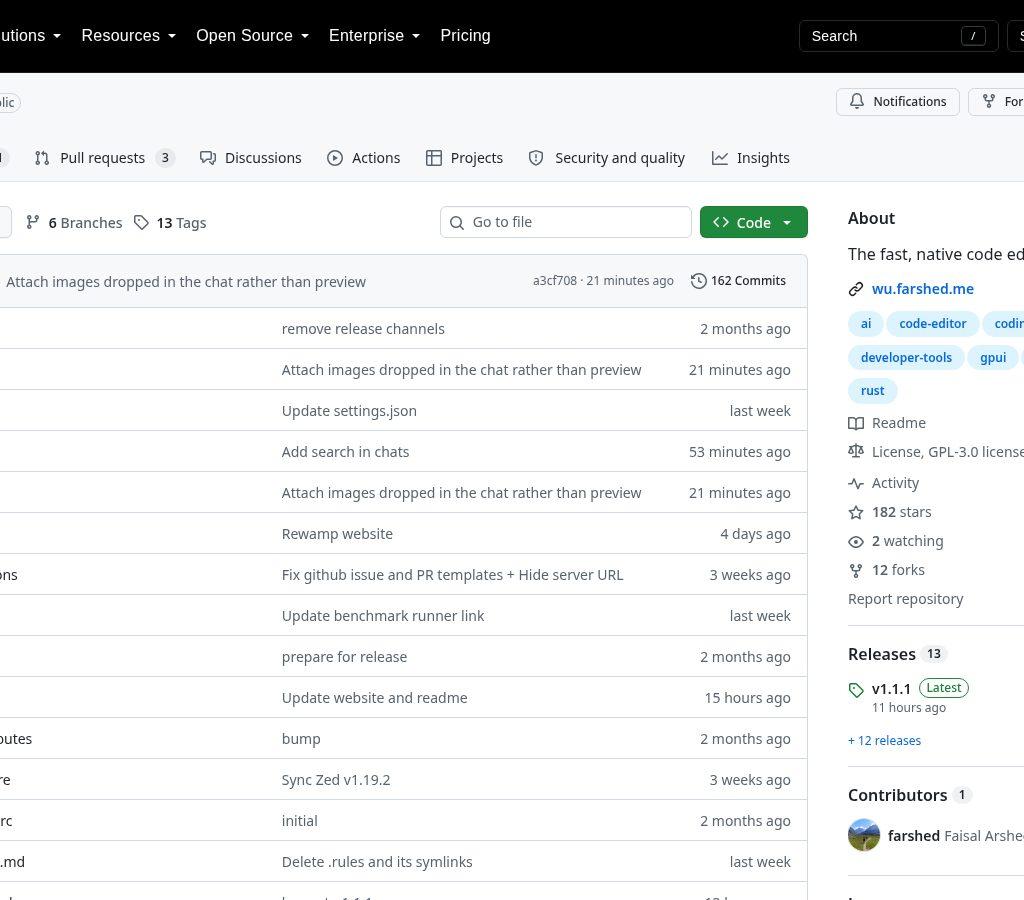1024x900 pixels.
Task: Click the green Code button
Action: click(x=754, y=222)
